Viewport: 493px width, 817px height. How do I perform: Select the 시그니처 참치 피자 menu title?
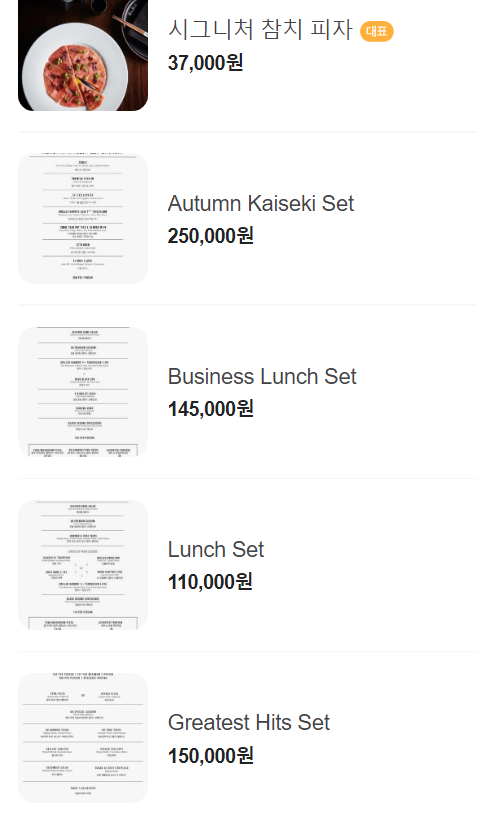pyautogui.click(x=260, y=29)
